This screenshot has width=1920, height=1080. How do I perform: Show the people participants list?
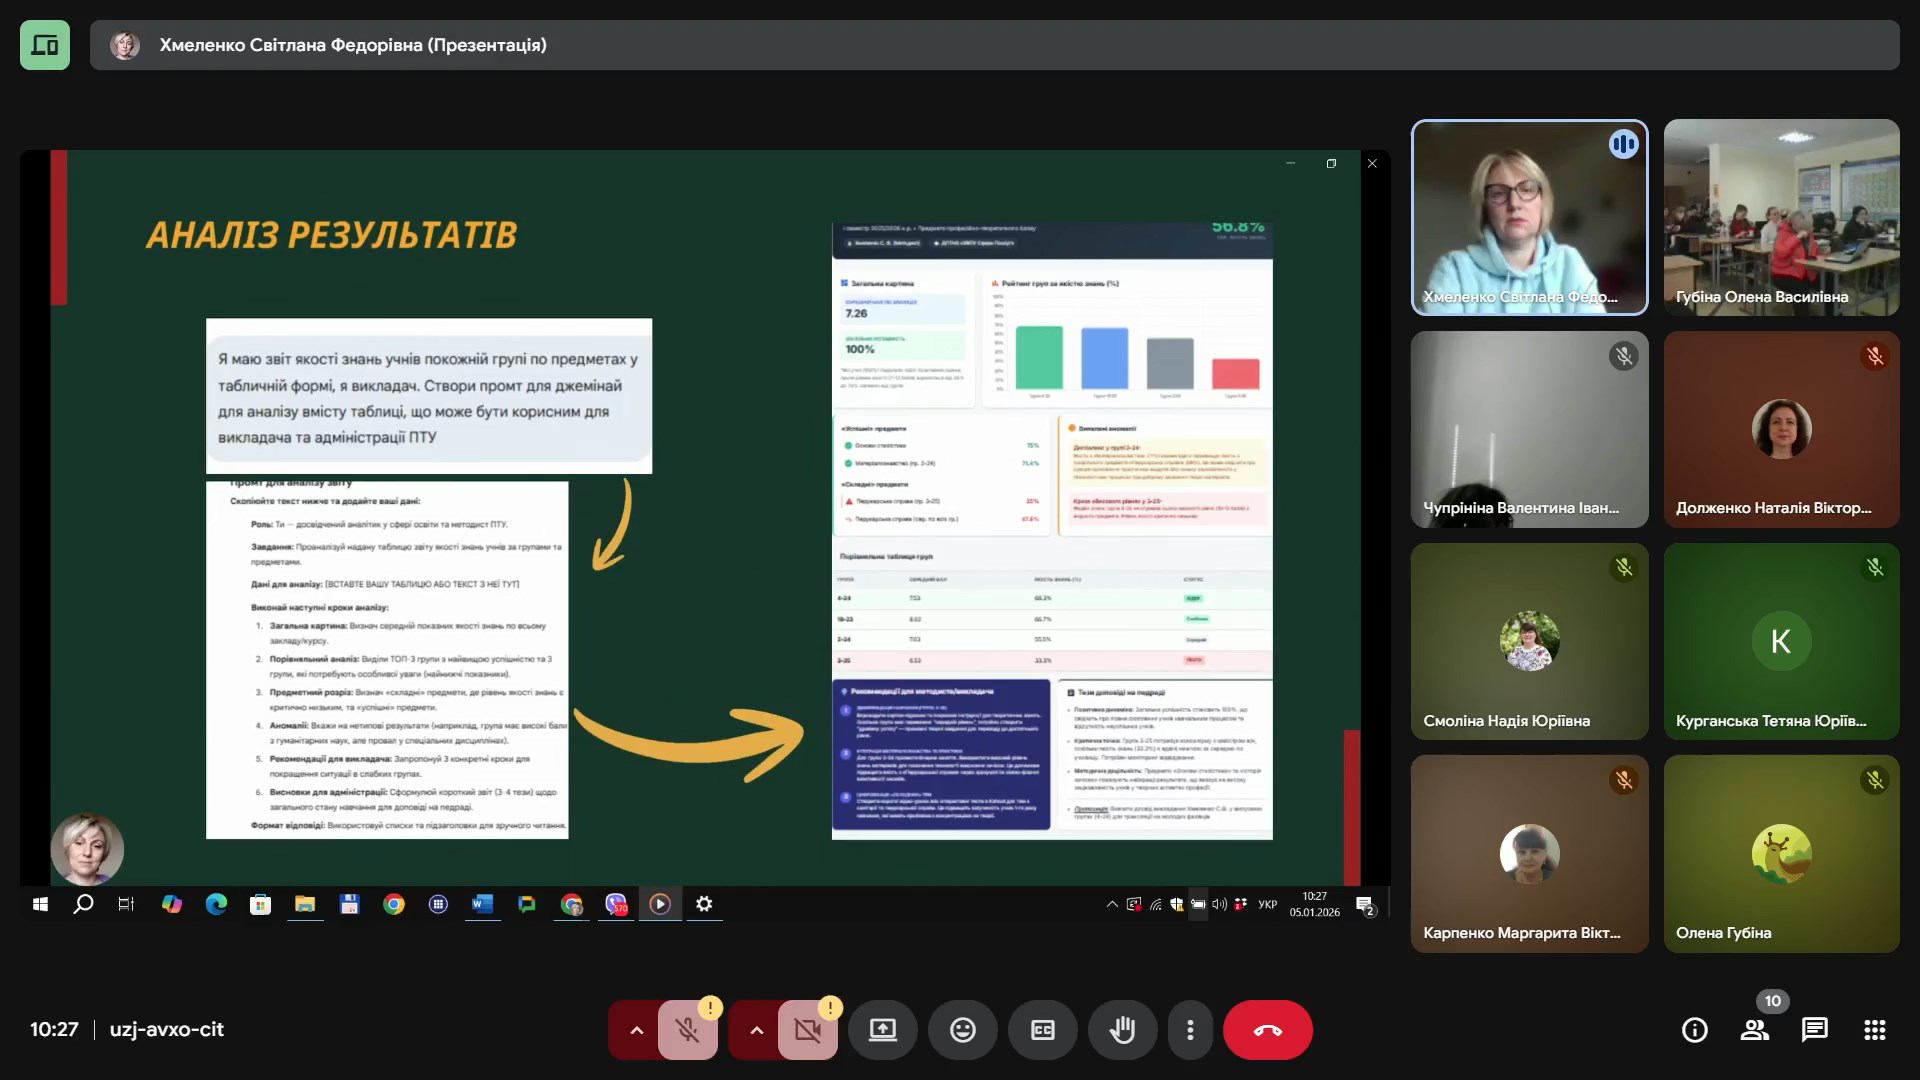tap(1754, 1030)
